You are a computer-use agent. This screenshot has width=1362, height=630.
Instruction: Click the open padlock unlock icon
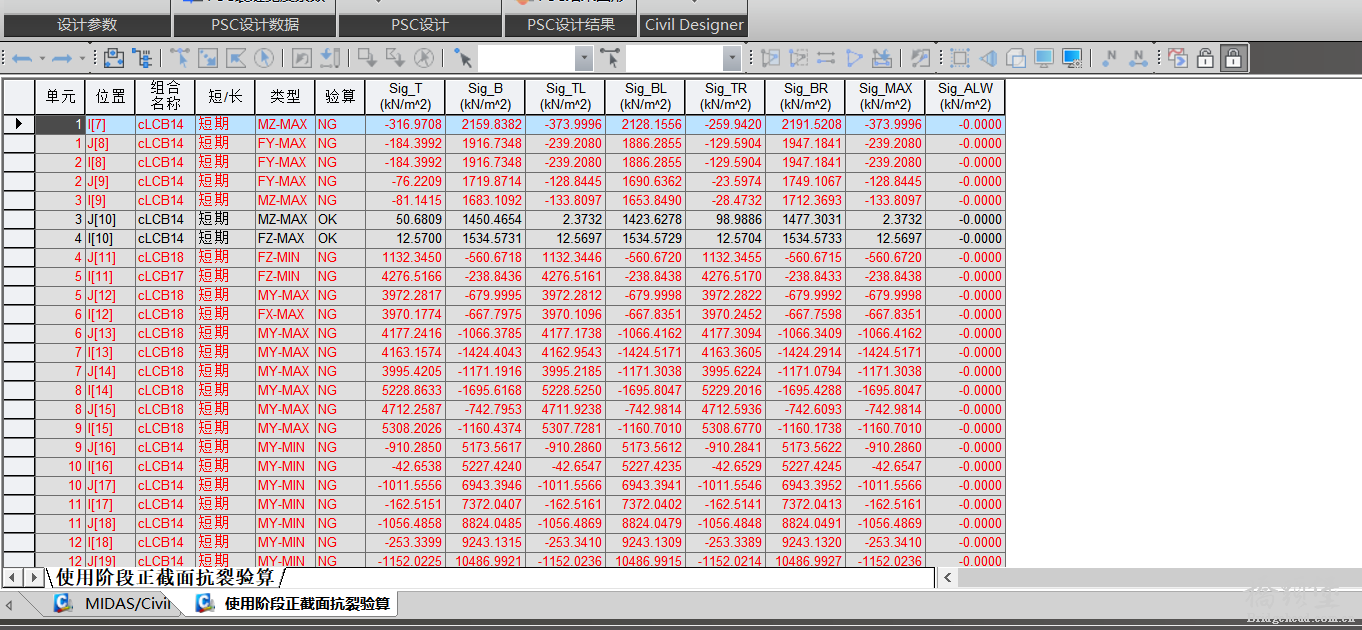click(1205, 59)
